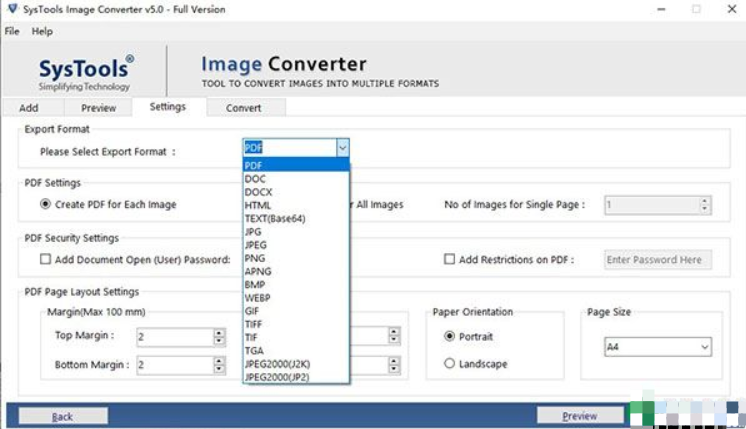Viewport: 746px width, 429px height.
Task: Click the SysTools logo
Action: [x=85, y=73]
